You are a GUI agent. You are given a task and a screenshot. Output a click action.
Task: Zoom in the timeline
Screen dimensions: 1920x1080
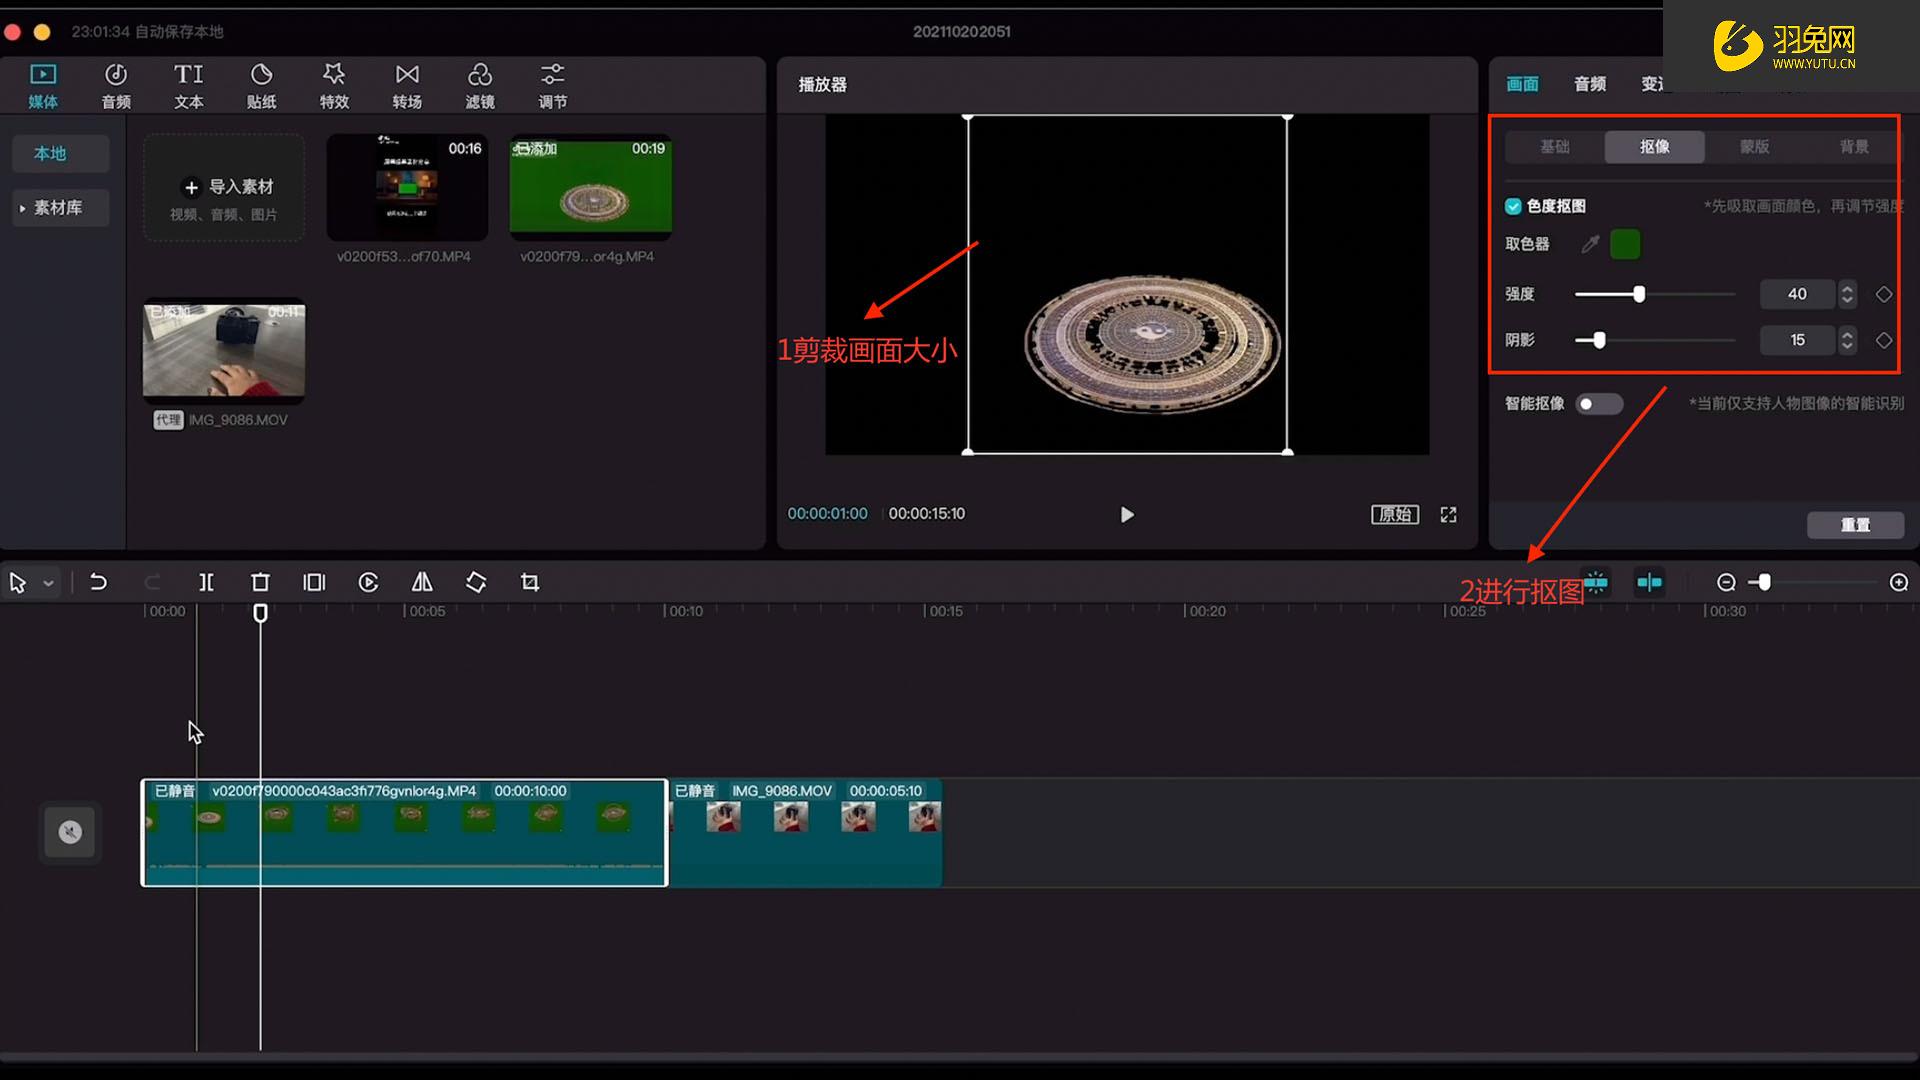1899,583
